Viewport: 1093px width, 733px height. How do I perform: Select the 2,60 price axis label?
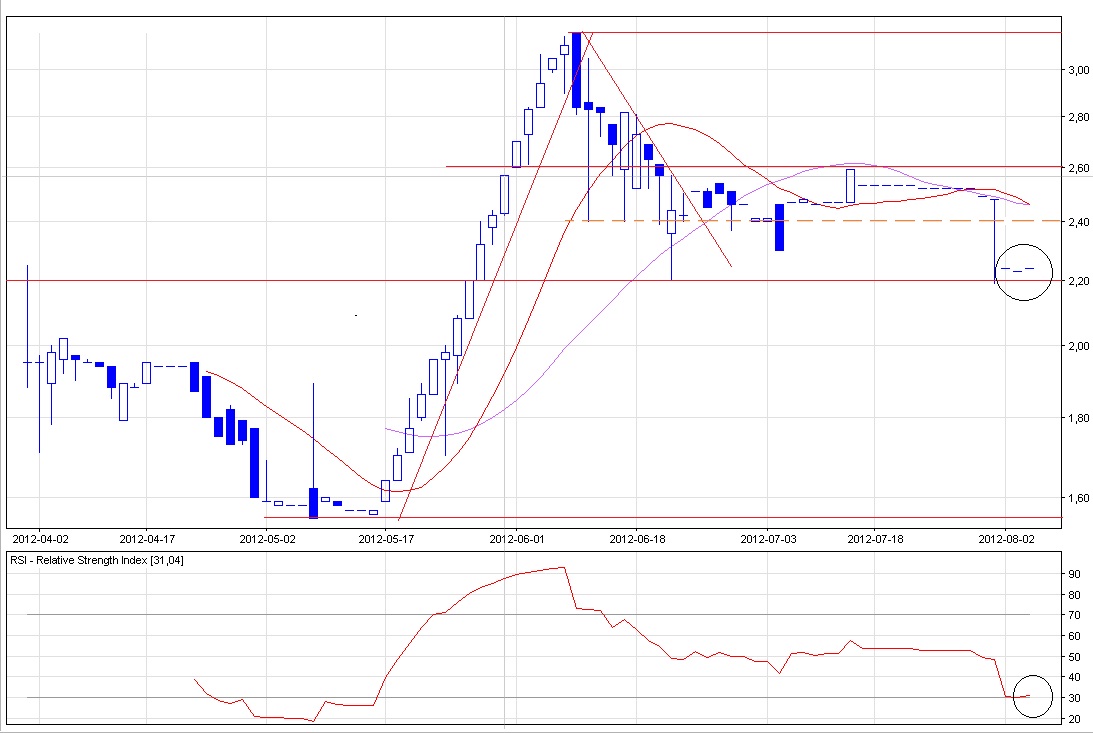tap(1076, 168)
